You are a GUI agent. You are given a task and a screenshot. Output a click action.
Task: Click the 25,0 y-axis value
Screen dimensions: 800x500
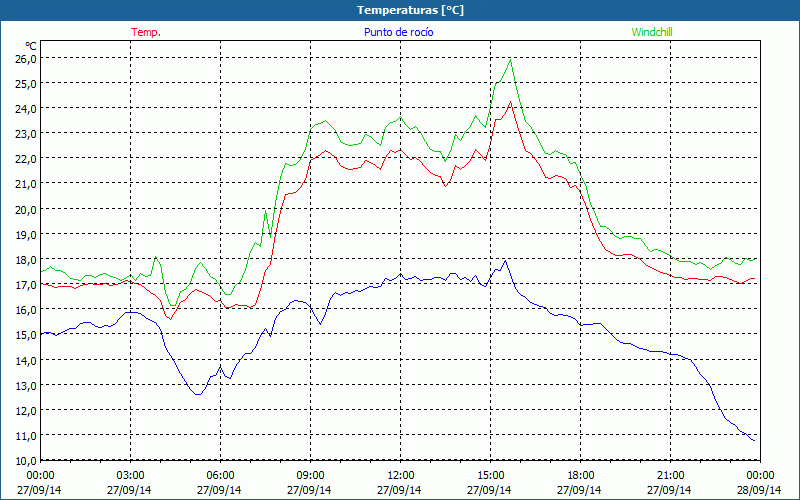(x=27, y=83)
